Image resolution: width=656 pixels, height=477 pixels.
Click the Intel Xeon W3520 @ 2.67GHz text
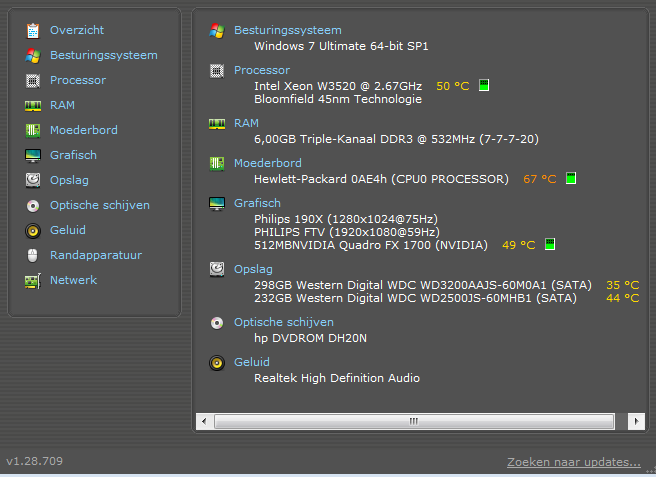[x=338, y=86]
